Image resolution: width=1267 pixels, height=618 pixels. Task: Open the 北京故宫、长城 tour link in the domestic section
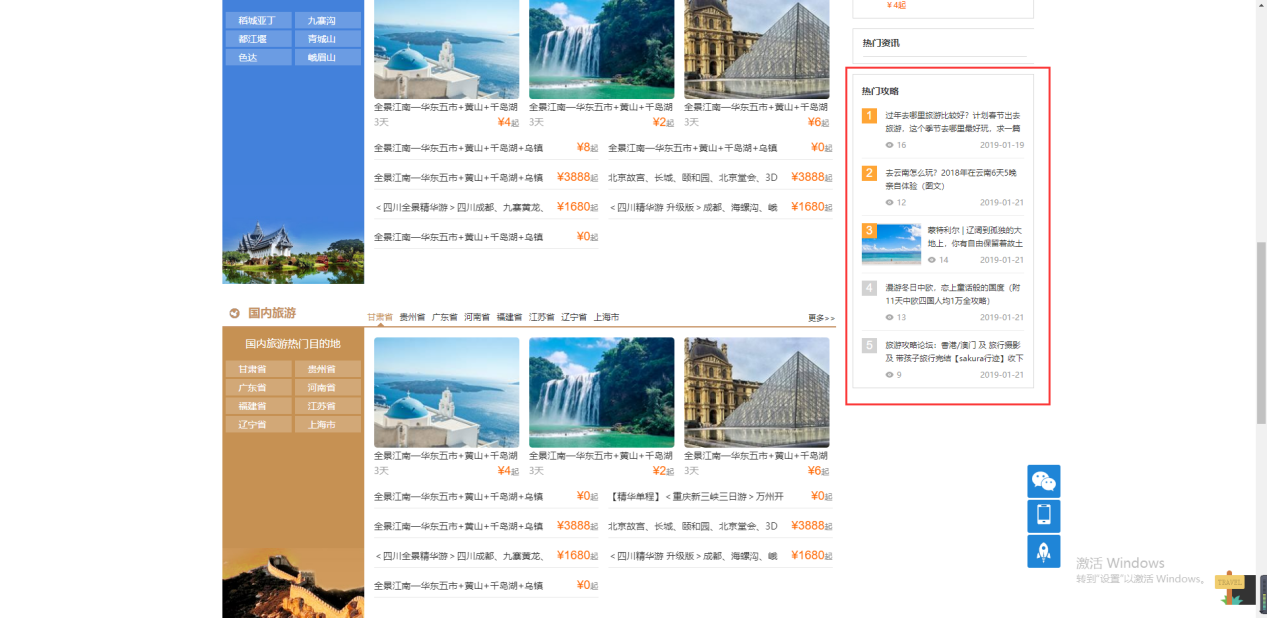[x=692, y=526]
